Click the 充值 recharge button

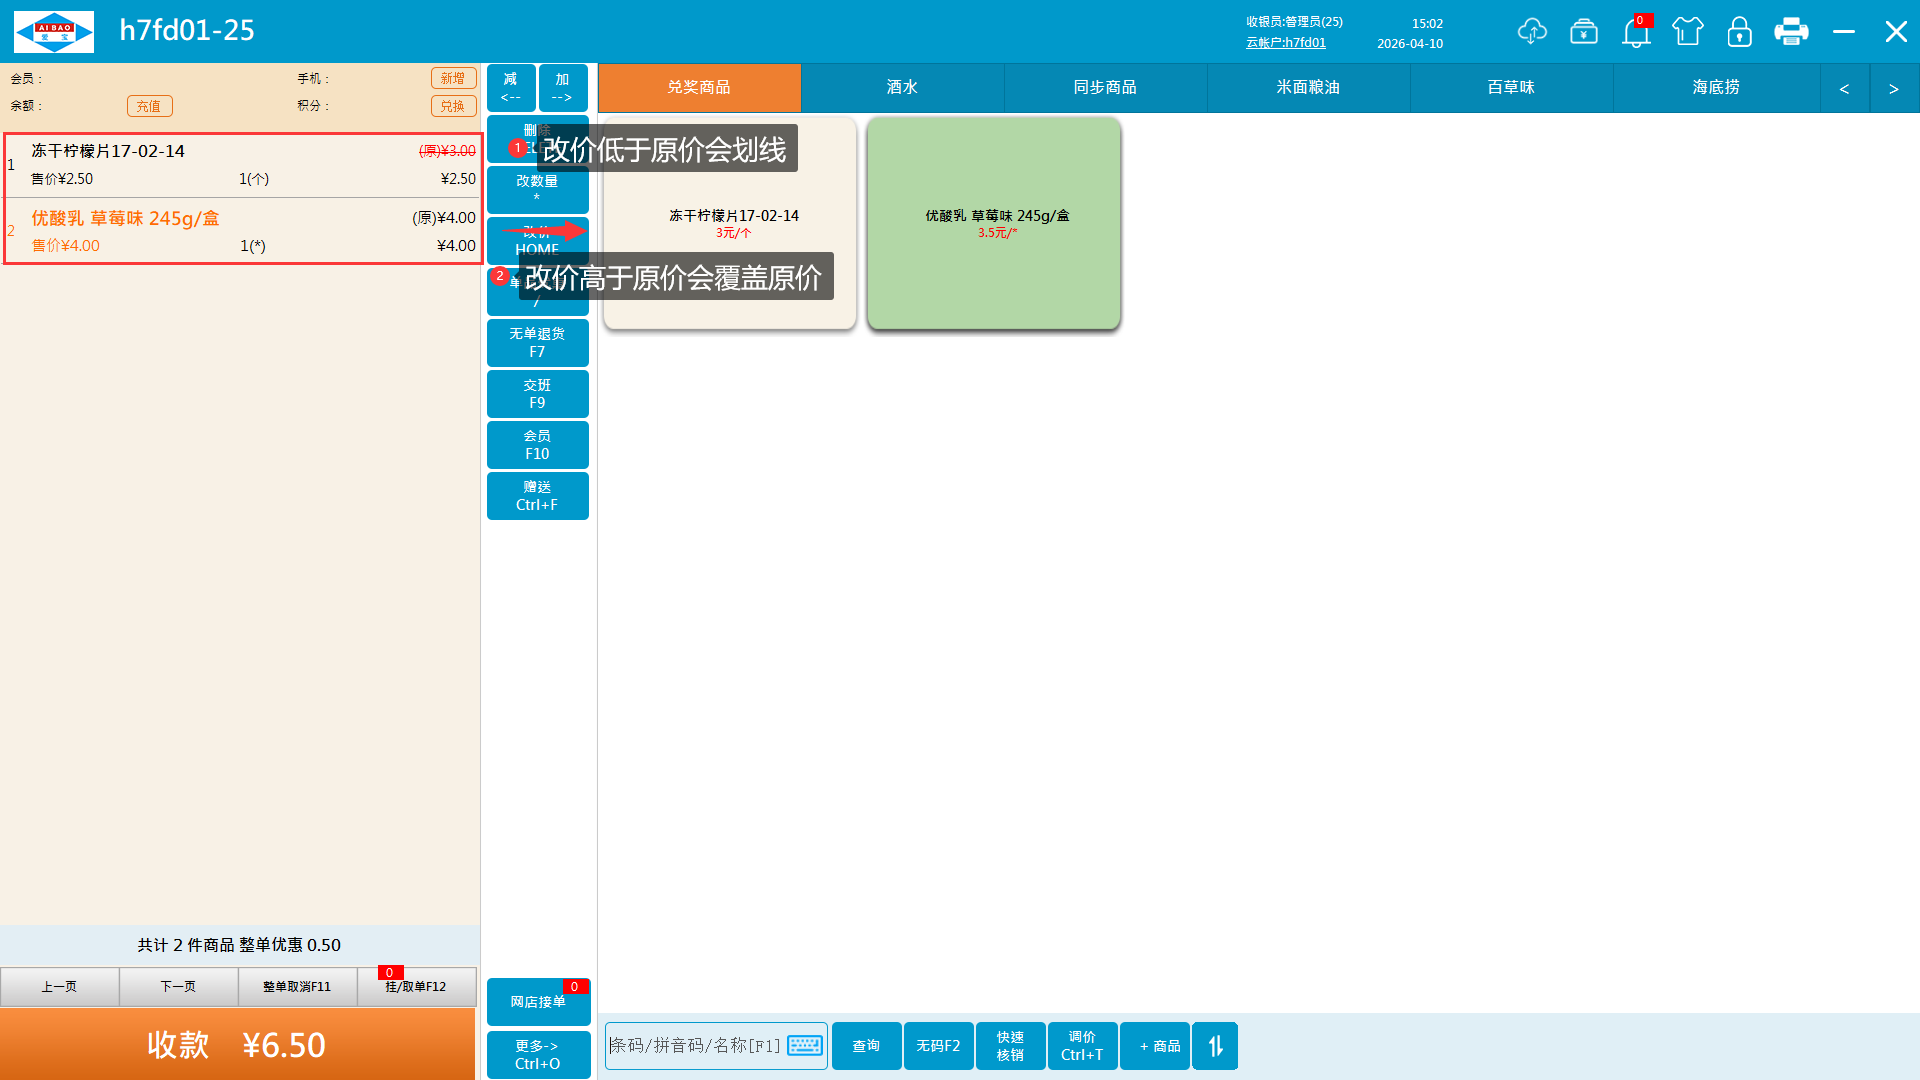tap(149, 106)
